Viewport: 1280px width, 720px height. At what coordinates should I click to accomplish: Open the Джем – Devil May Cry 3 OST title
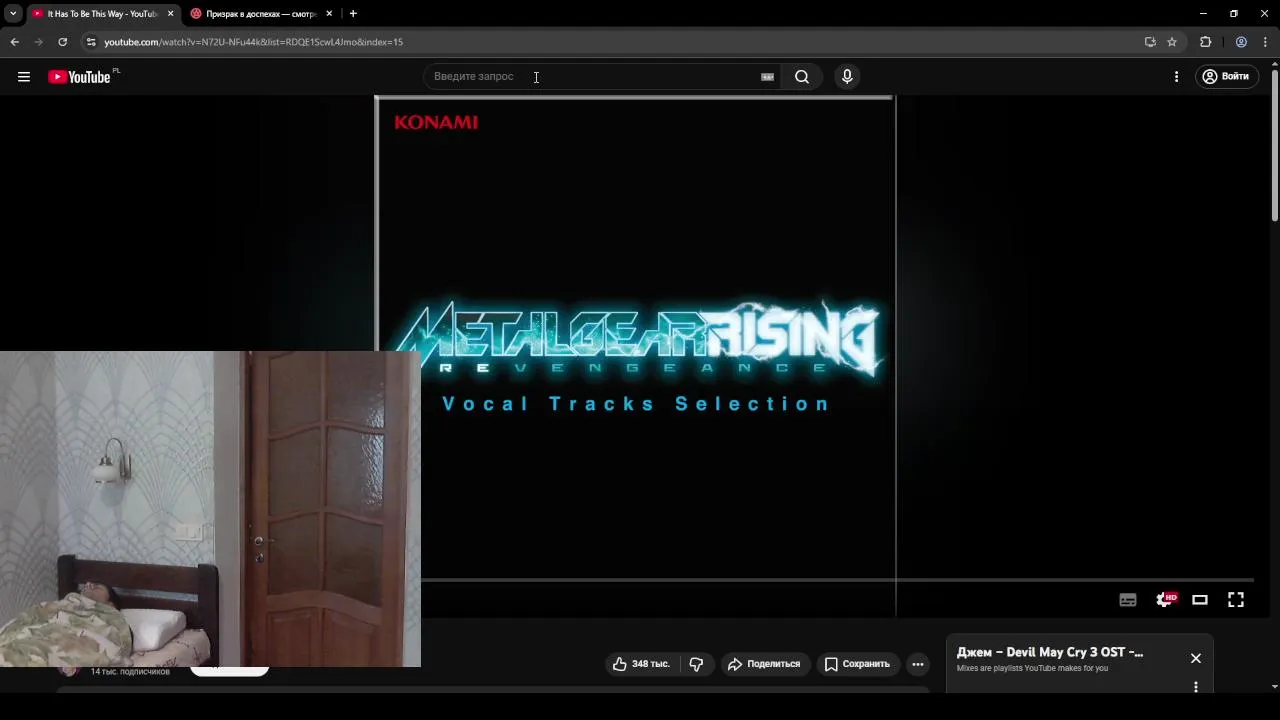click(x=1049, y=652)
